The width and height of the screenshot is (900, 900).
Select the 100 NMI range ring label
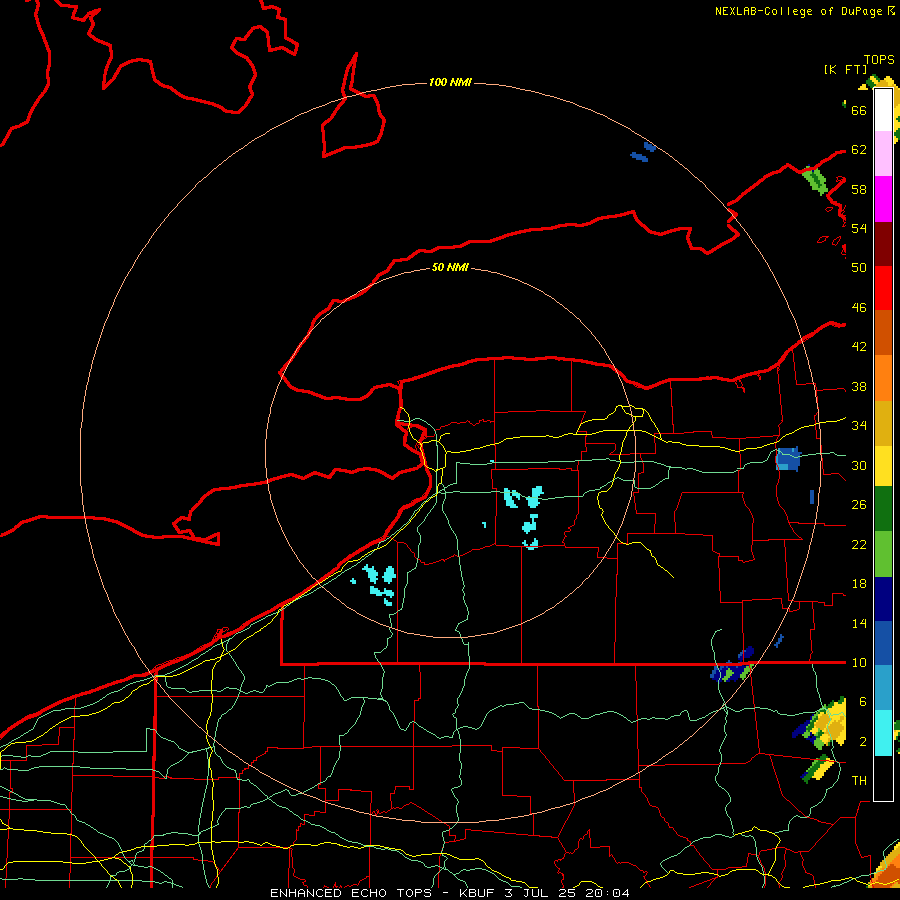(x=450, y=83)
